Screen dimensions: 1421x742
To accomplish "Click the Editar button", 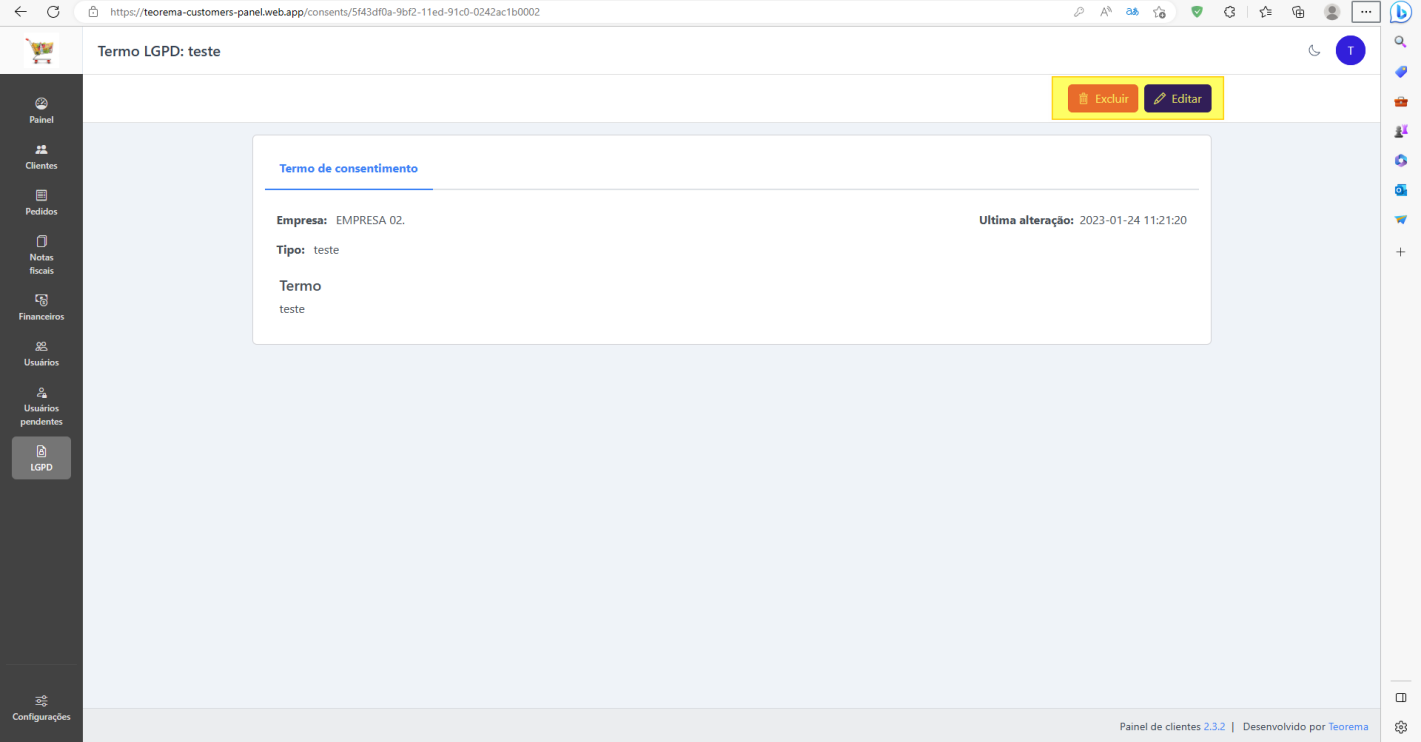I will 1177,98.
